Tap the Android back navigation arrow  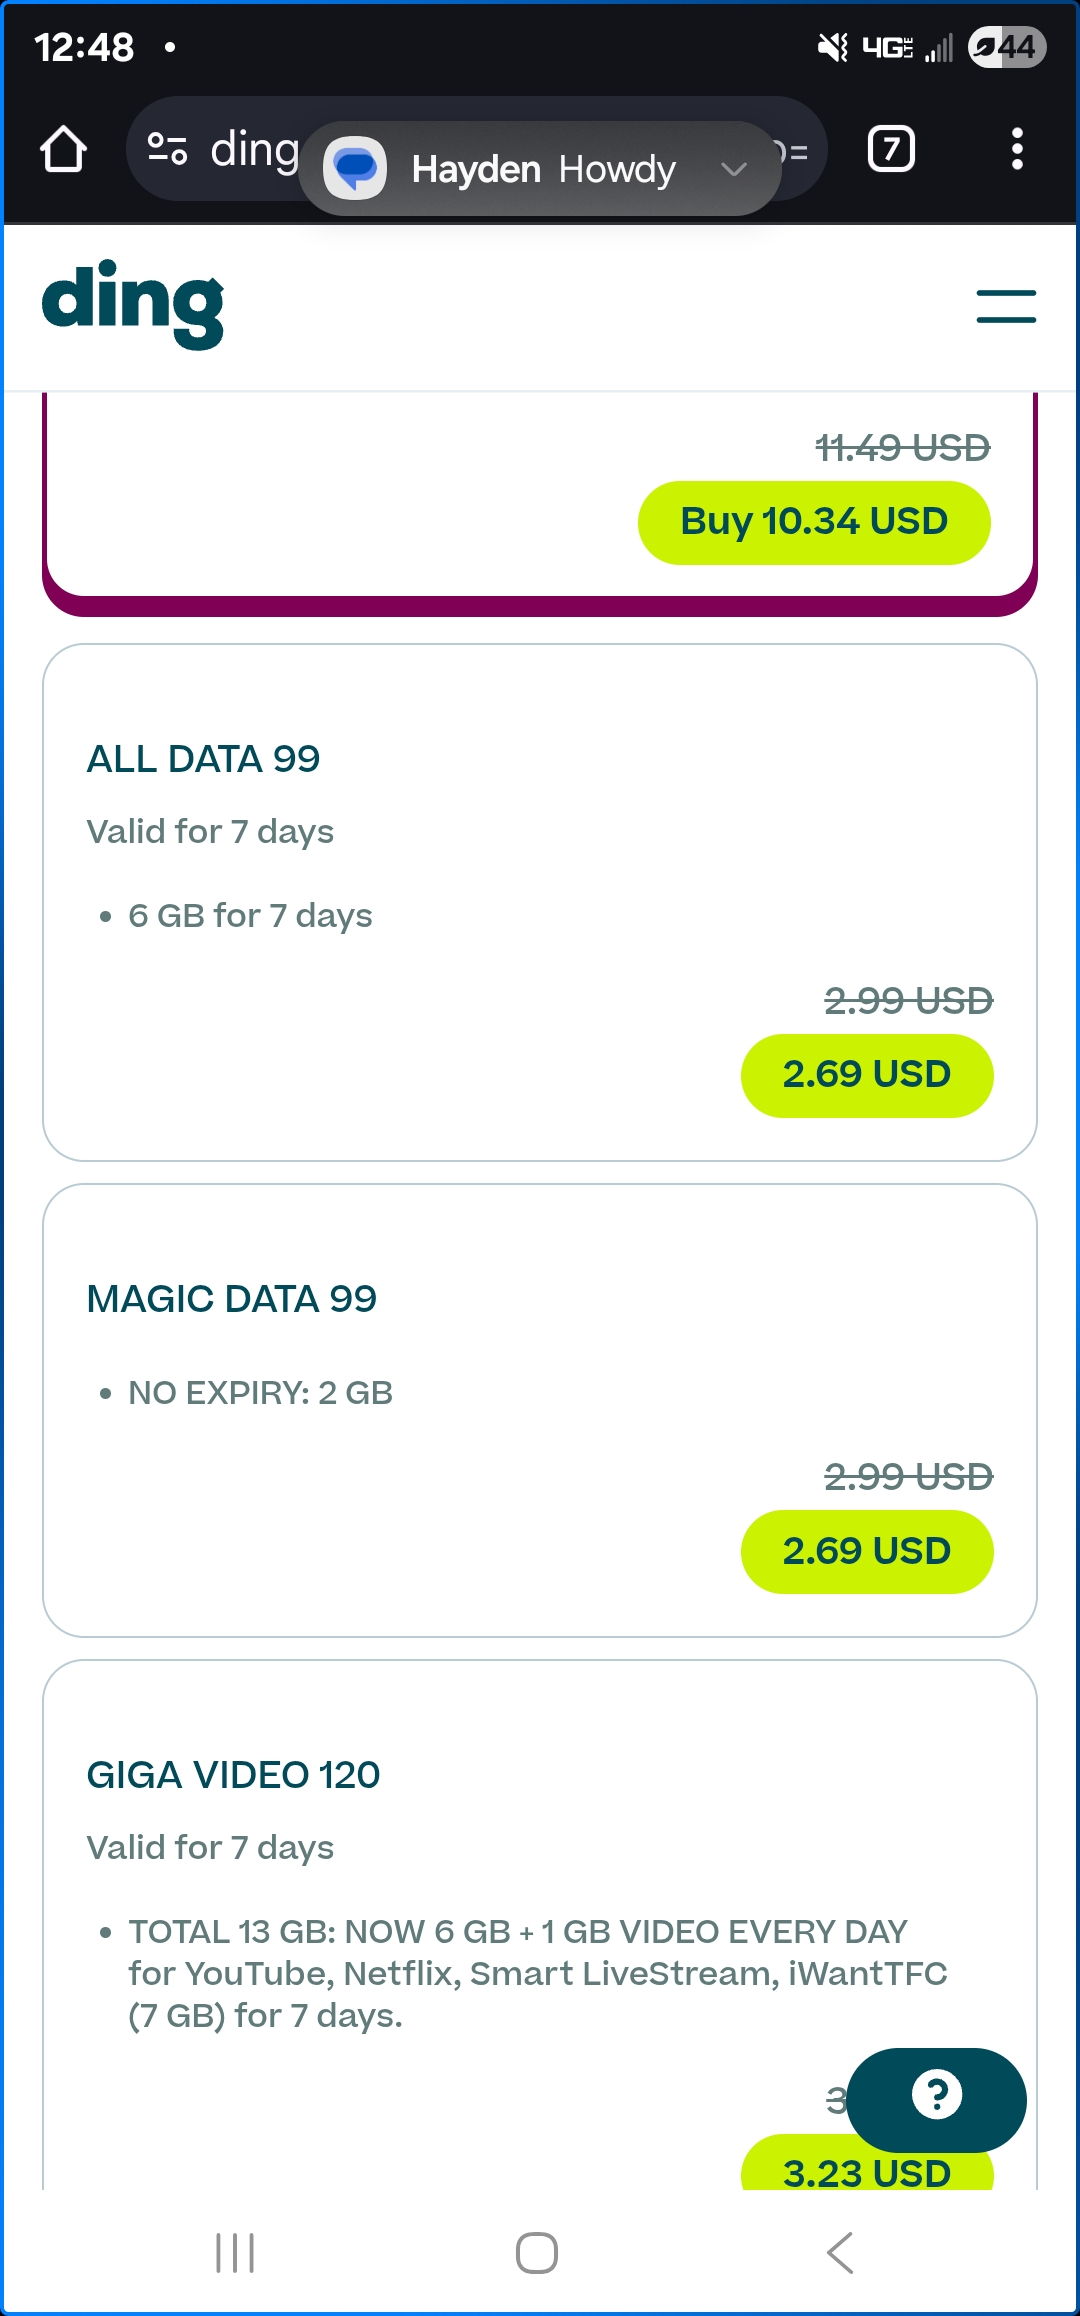840,2253
